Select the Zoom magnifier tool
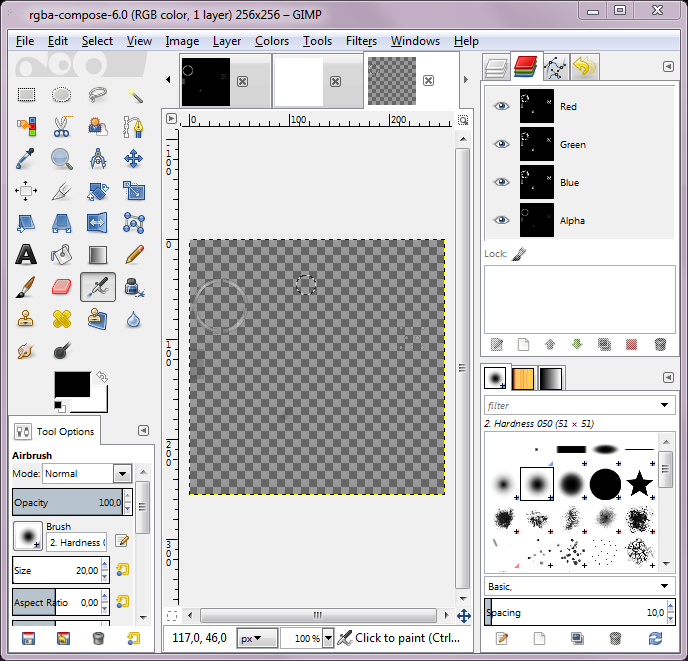Viewport: 688px width, 661px height. tap(62, 159)
